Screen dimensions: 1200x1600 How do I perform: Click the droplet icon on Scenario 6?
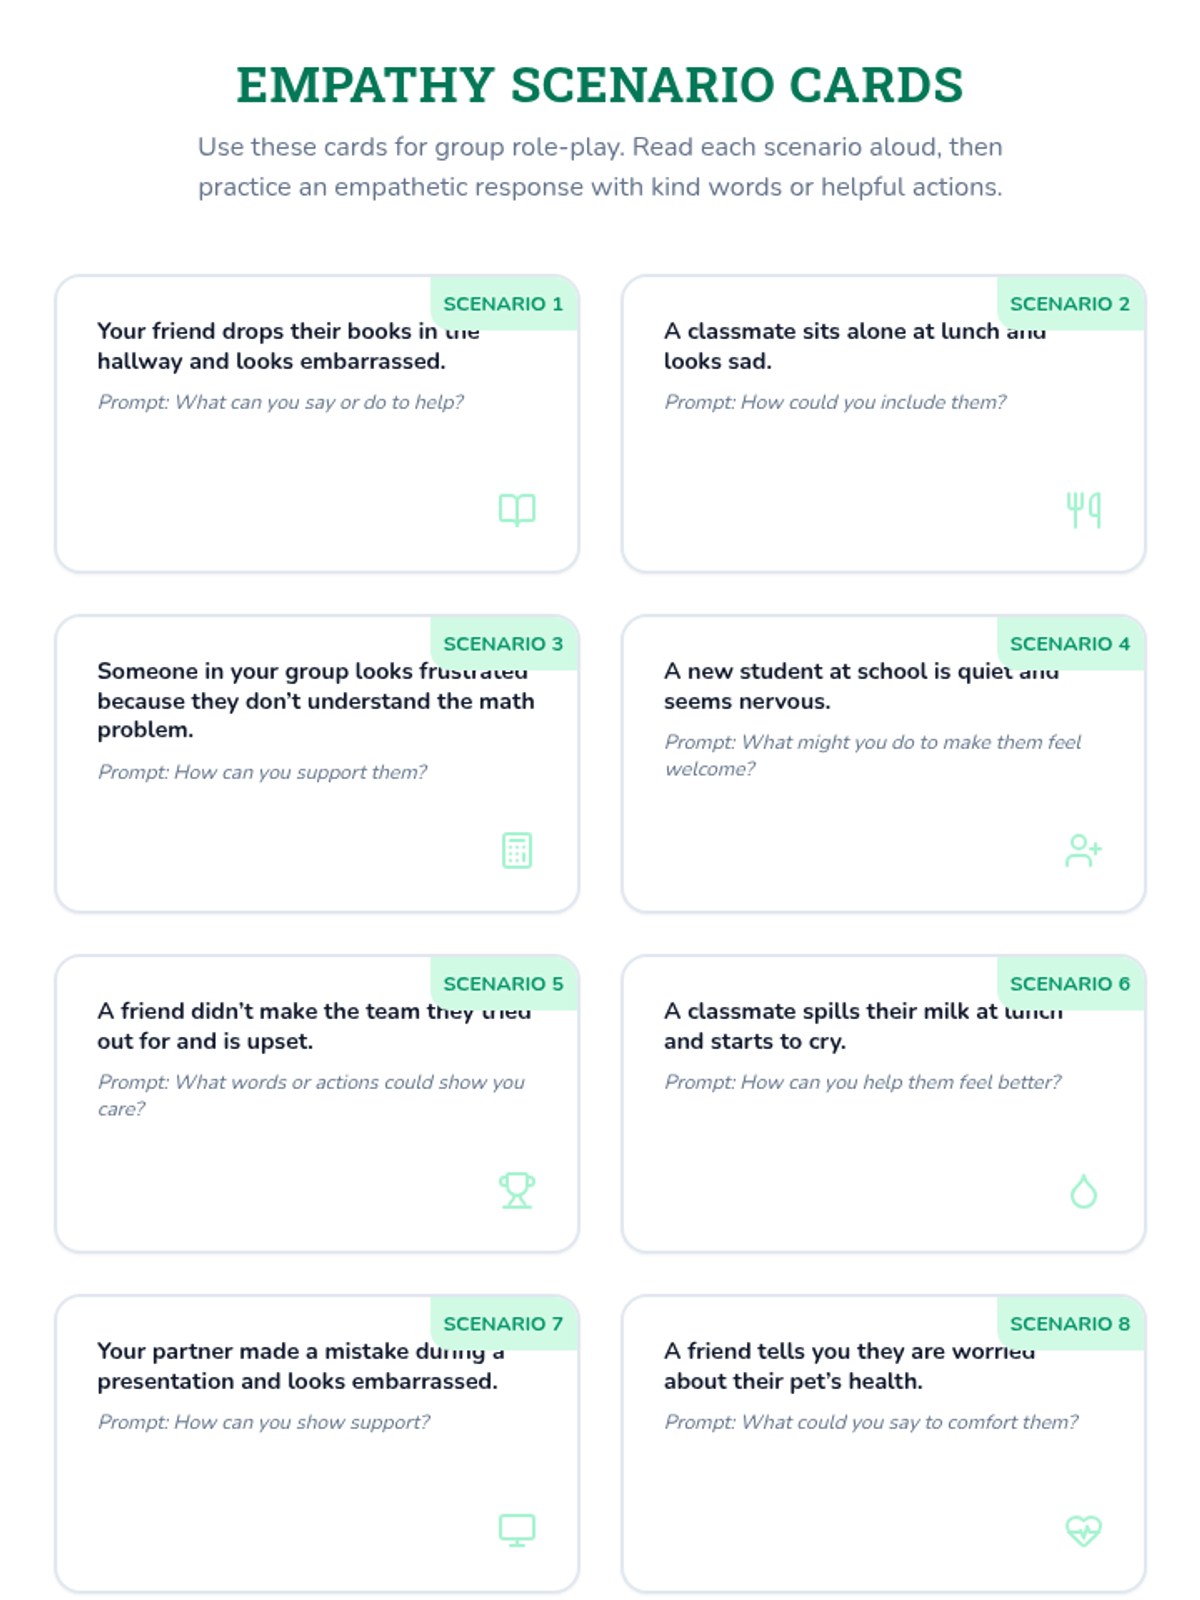click(1084, 1191)
